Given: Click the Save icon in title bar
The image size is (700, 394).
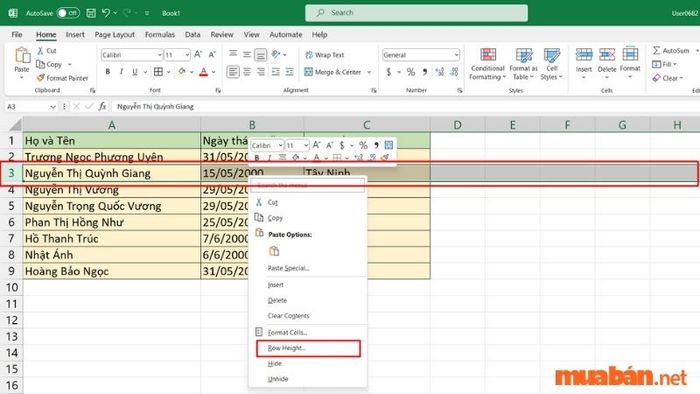Looking at the screenshot, I should click(x=91, y=13).
